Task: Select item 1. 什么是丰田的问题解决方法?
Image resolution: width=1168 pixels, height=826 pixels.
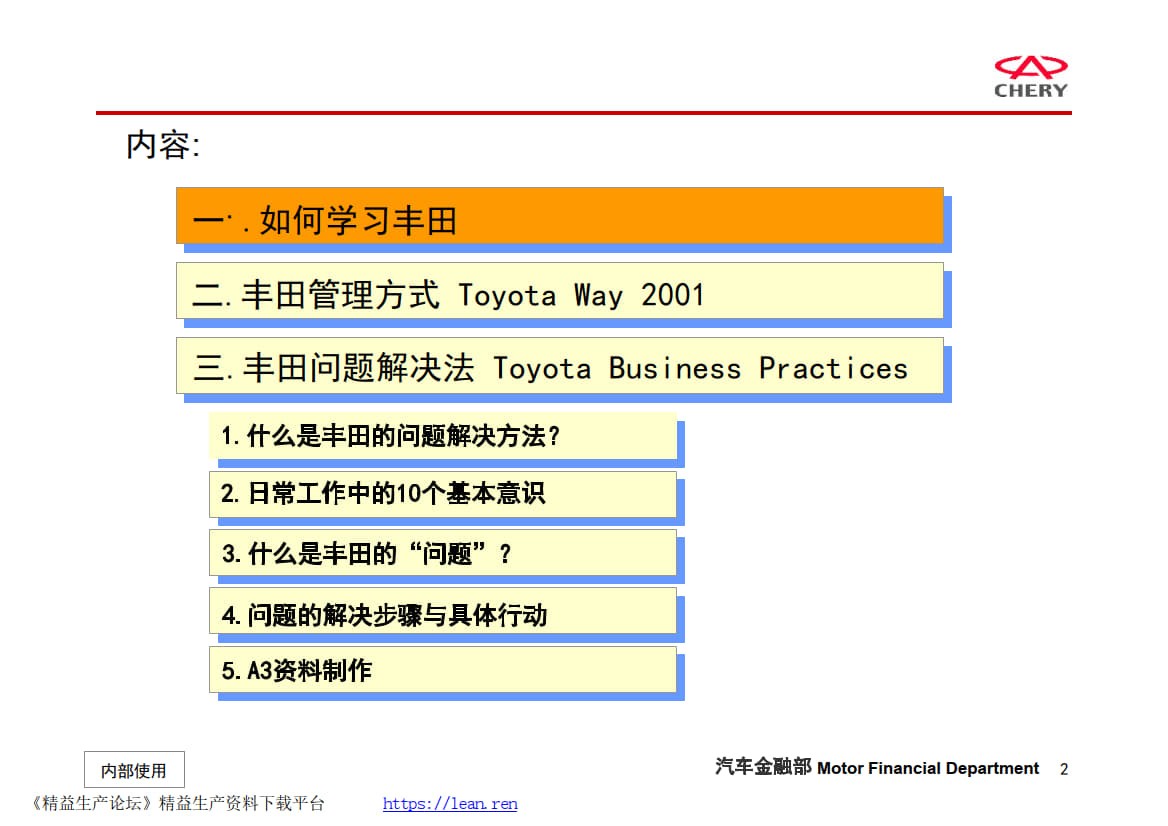Action: [442, 436]
